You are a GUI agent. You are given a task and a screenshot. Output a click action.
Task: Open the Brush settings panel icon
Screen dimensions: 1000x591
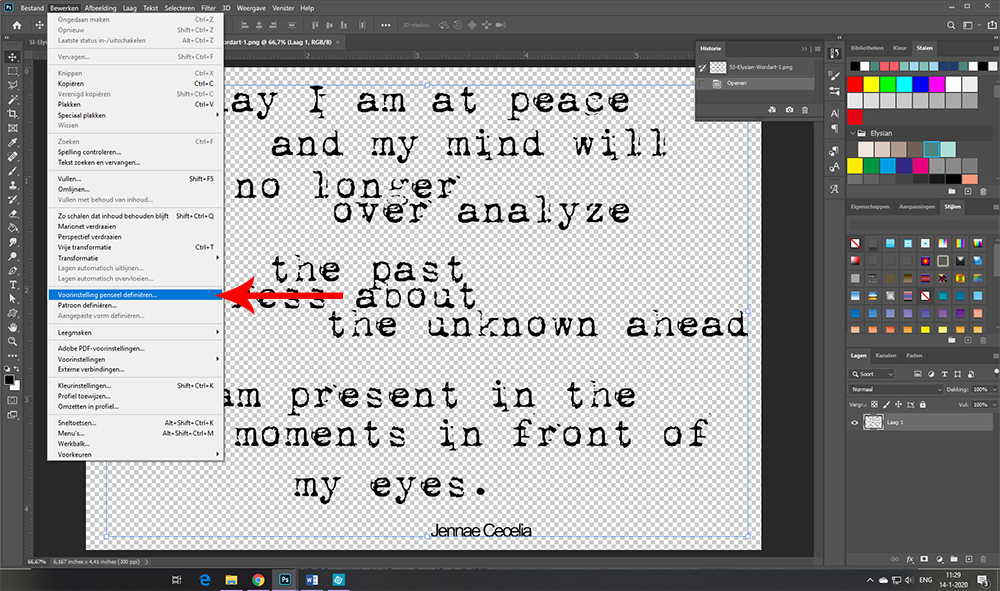point(834,76)
